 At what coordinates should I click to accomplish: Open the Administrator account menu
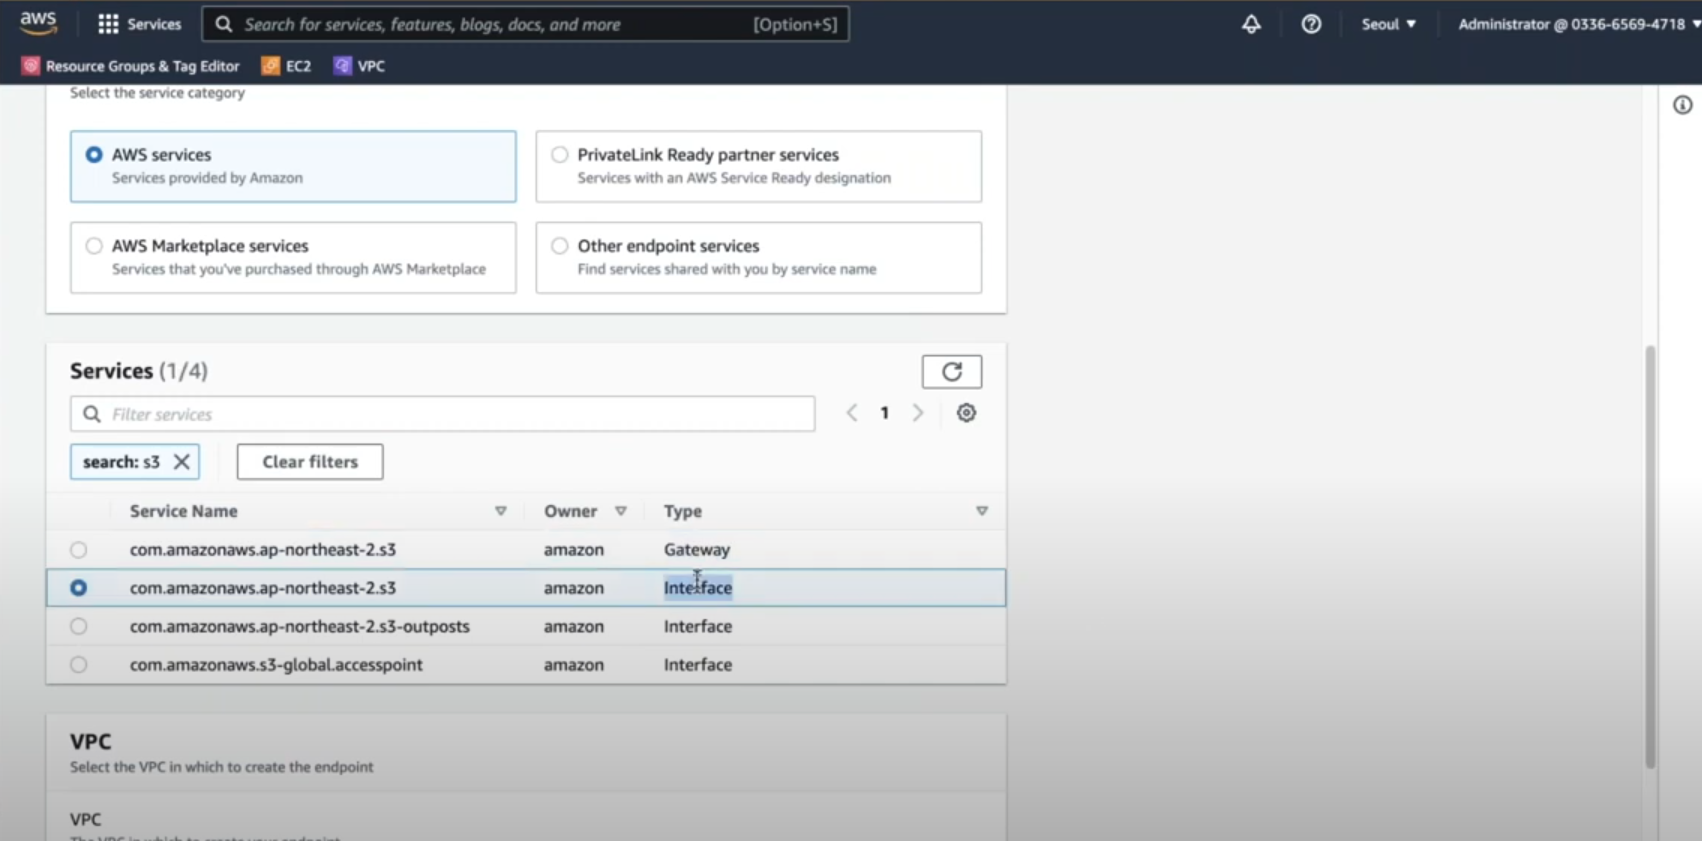click(1578, 24)
